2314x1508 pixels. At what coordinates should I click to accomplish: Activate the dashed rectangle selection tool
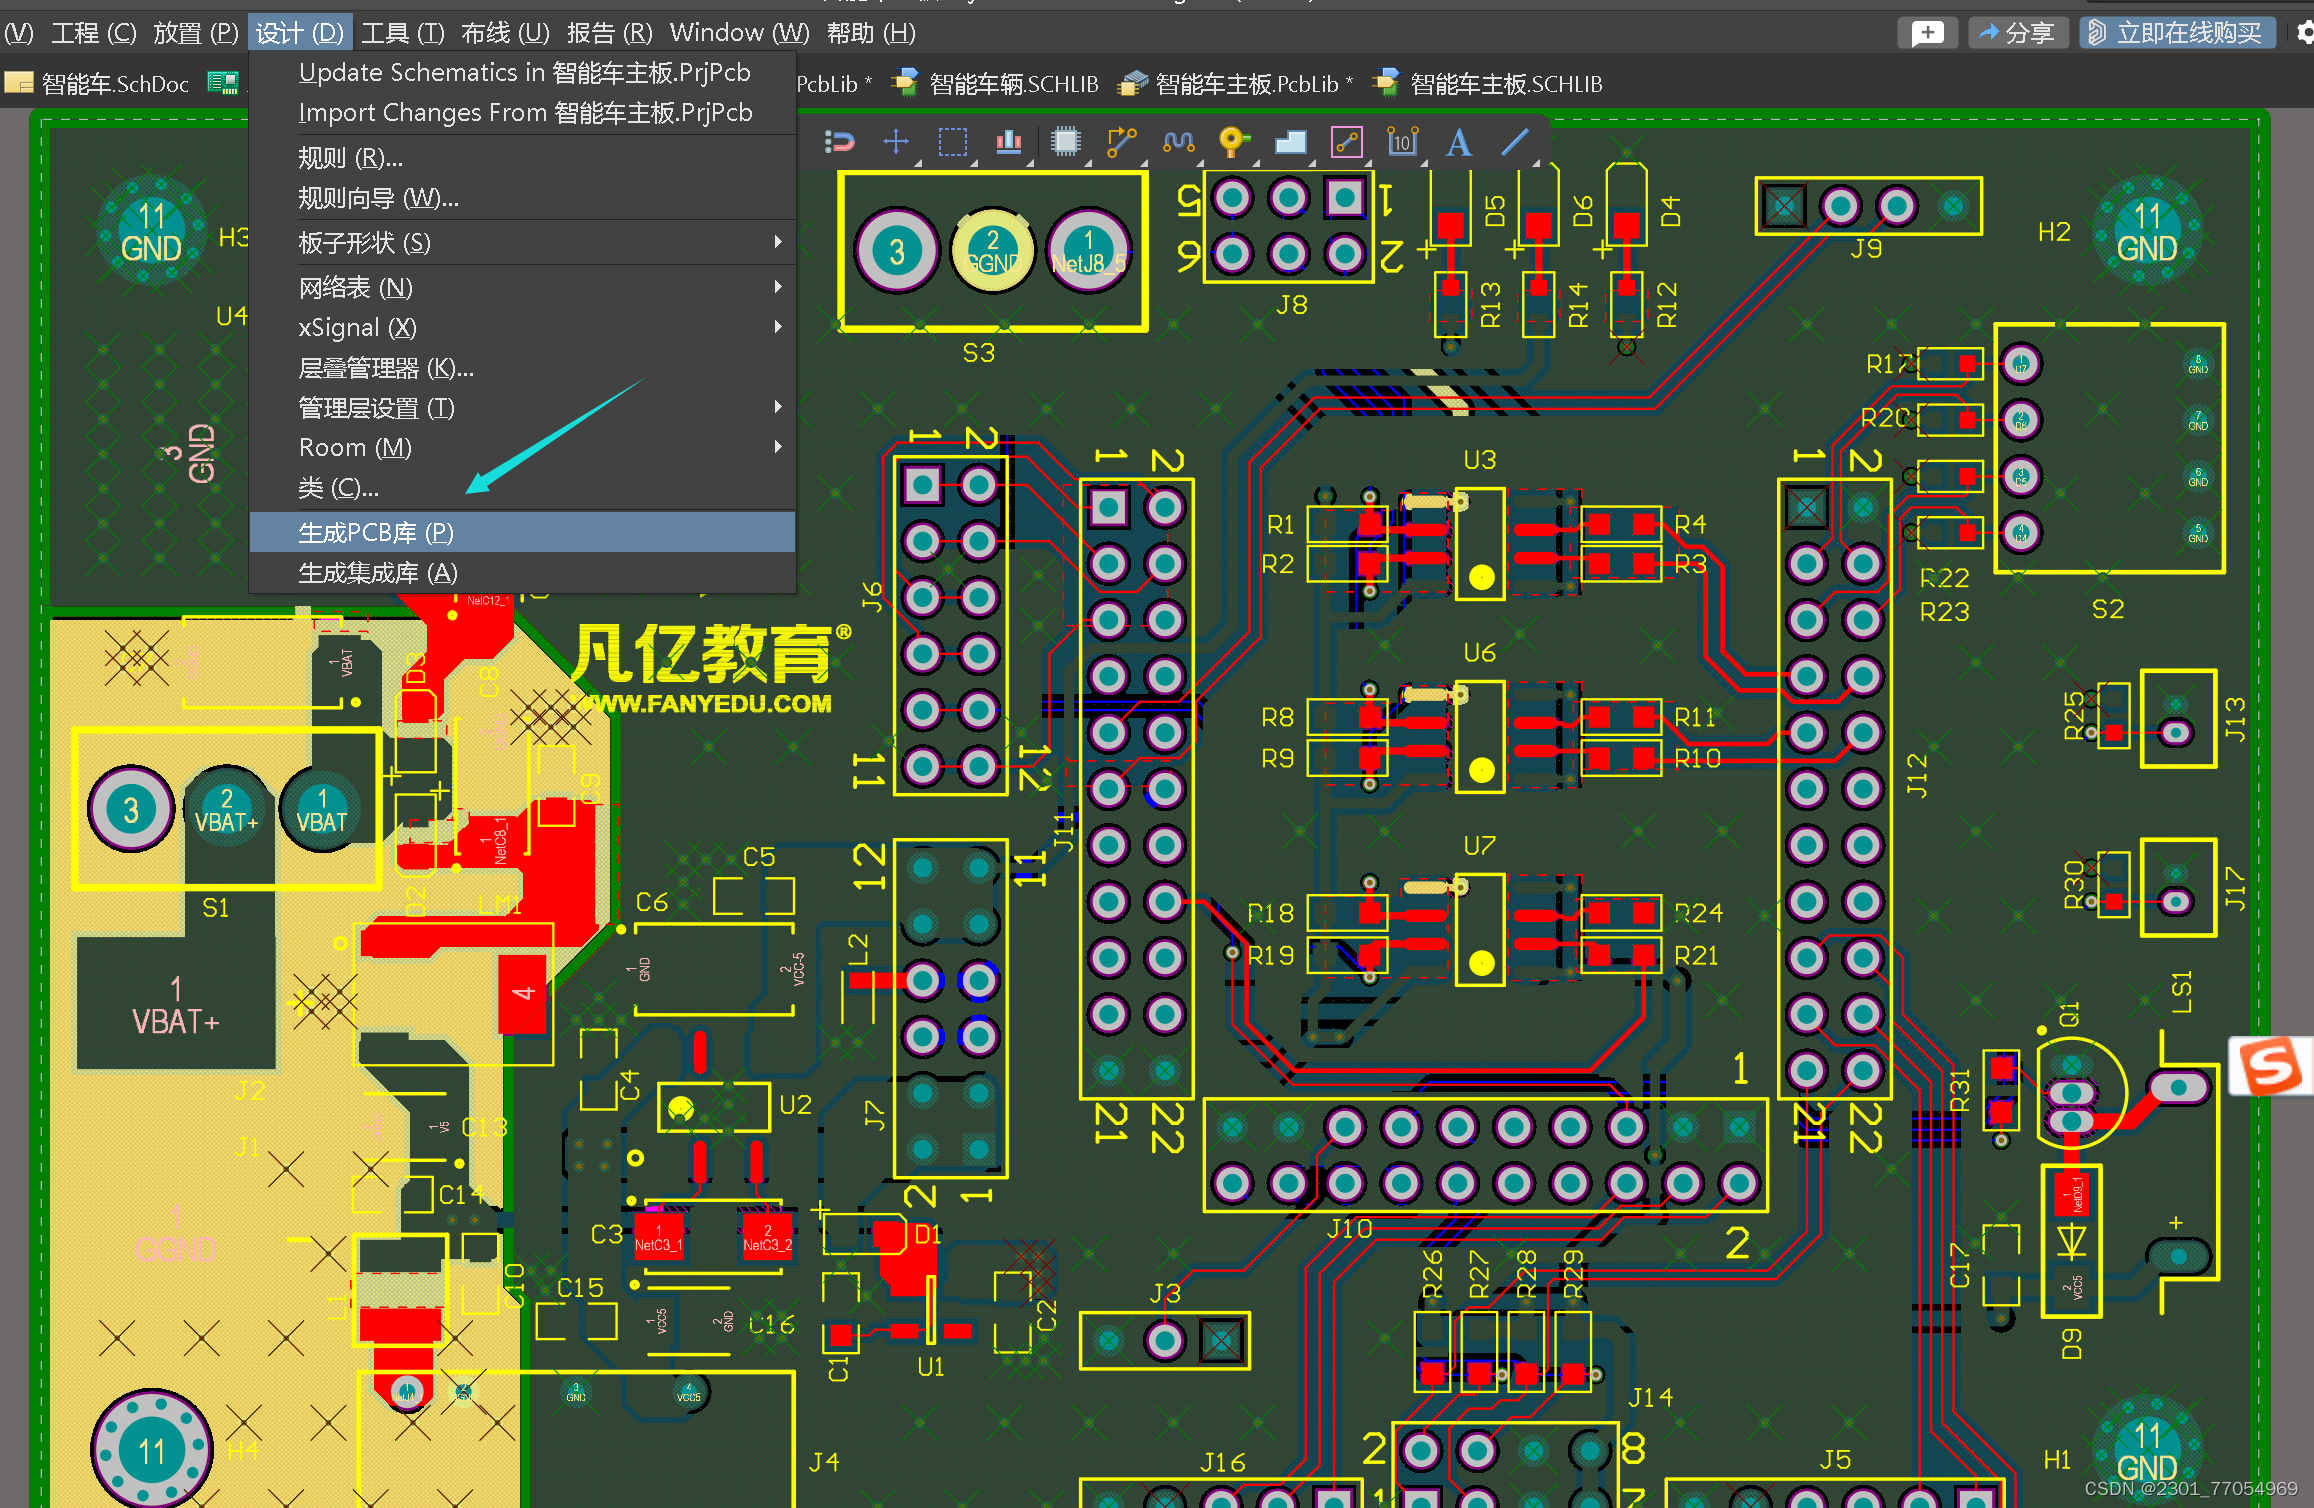952,142
